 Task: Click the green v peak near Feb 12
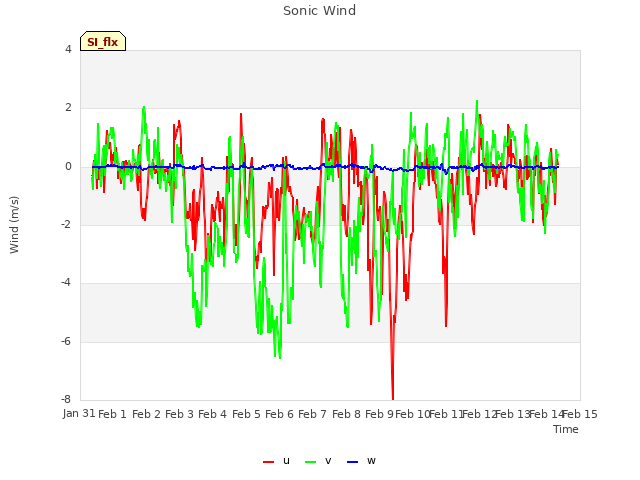coord(477,102)
